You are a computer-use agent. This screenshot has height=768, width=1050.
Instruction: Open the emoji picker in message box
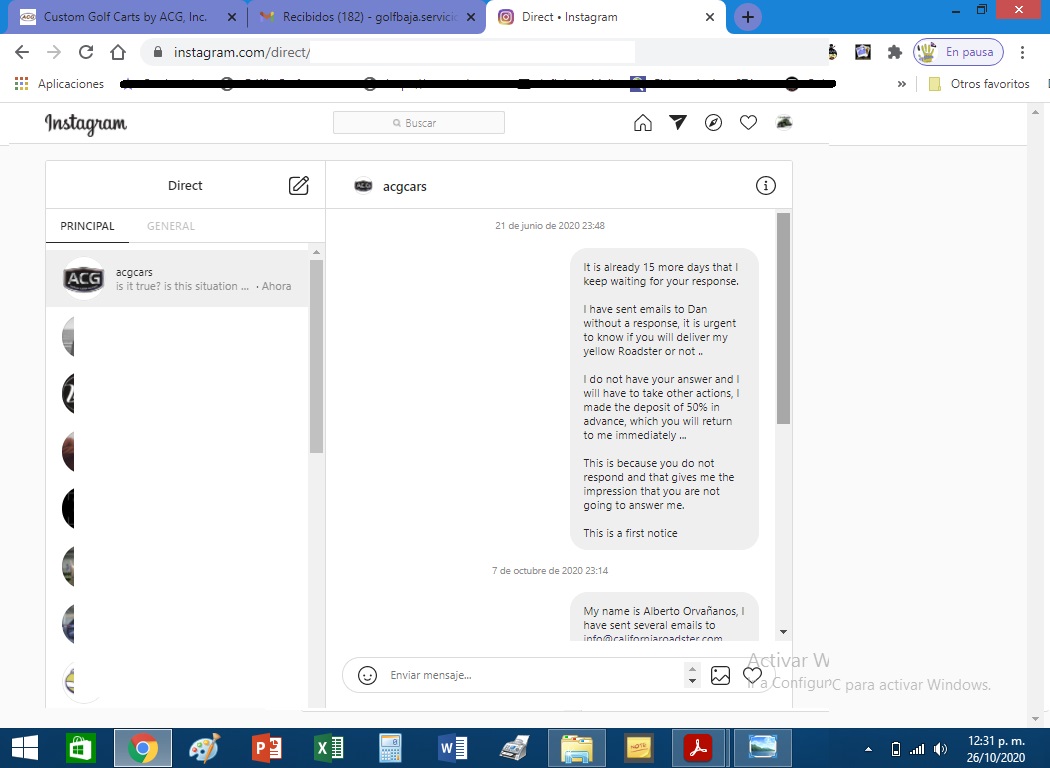[x=367, y=675]
